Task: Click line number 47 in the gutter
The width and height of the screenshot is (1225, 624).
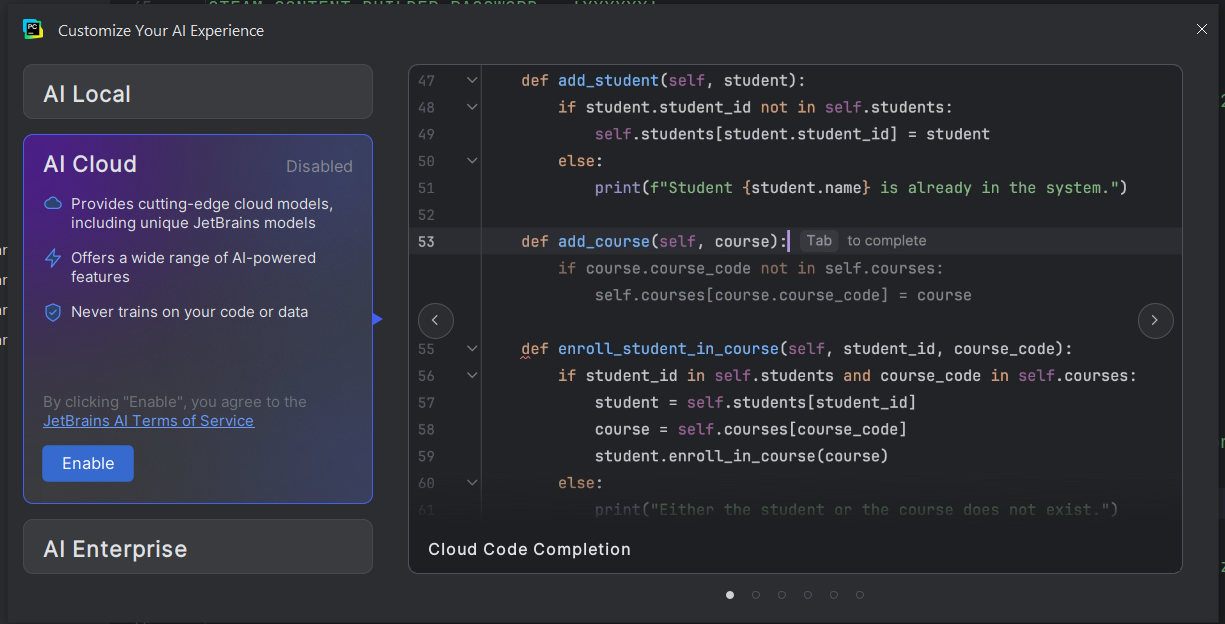Action: click(x=426, y=80)
